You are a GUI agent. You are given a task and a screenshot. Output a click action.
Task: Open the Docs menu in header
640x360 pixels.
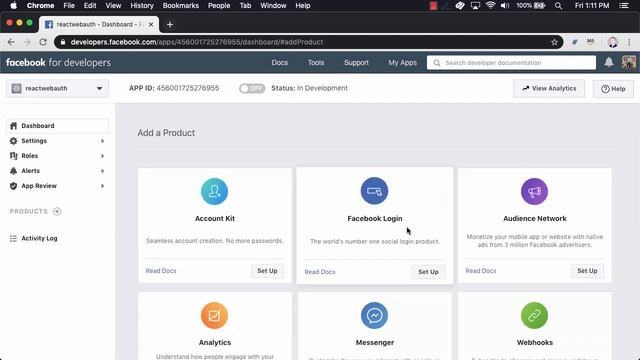pos(280,62)
